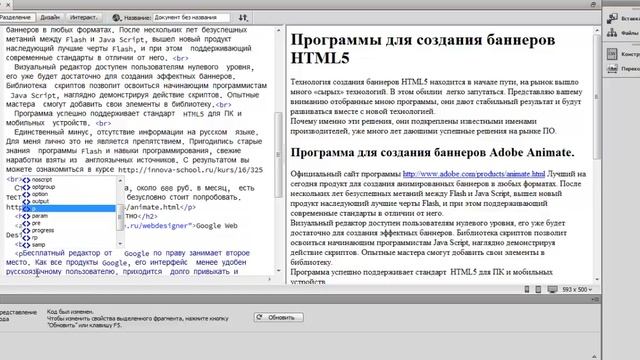Collapse the bottom panel with corner arrow
Screen dimensions: 640x360
[594, 356]
